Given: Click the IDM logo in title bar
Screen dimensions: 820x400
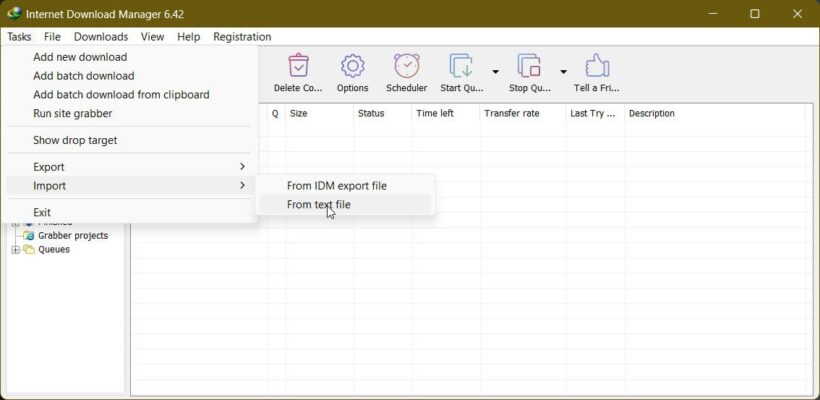Looking at the screenshot, I should 14,14.
